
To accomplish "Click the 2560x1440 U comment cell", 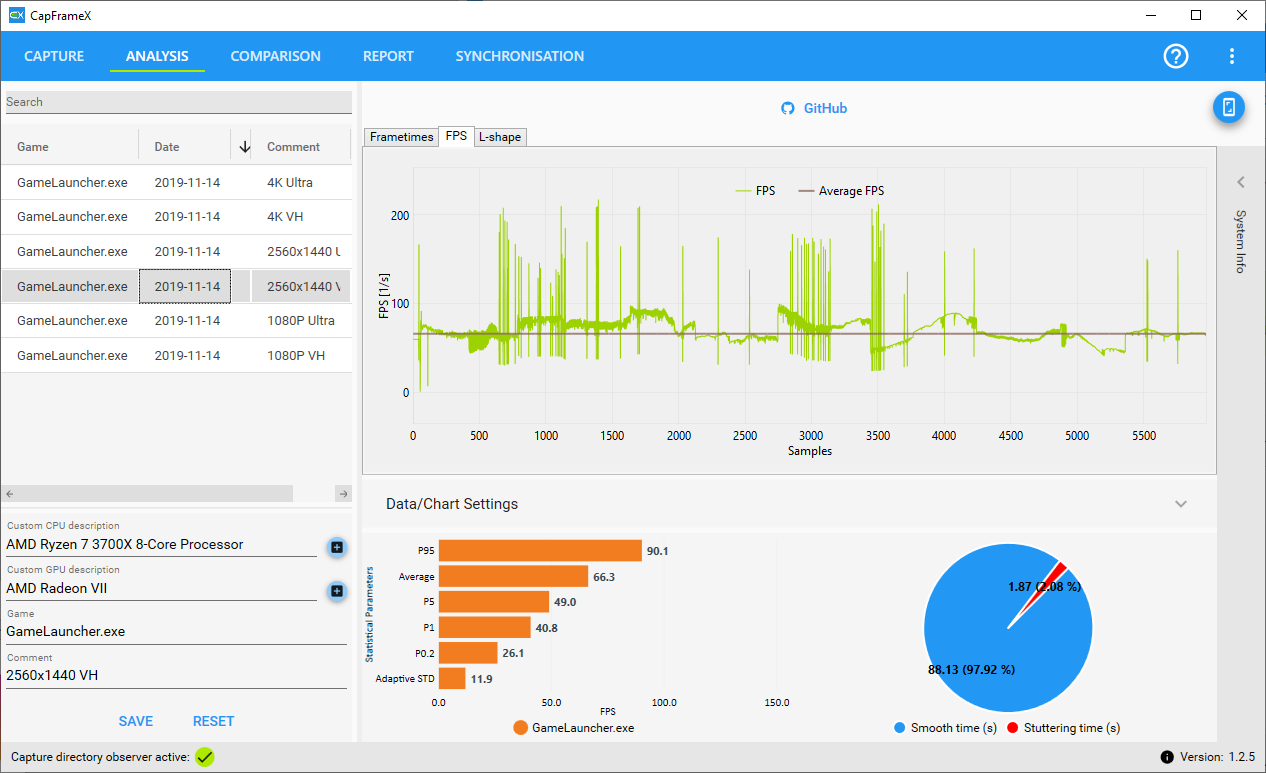I will 301,252.
